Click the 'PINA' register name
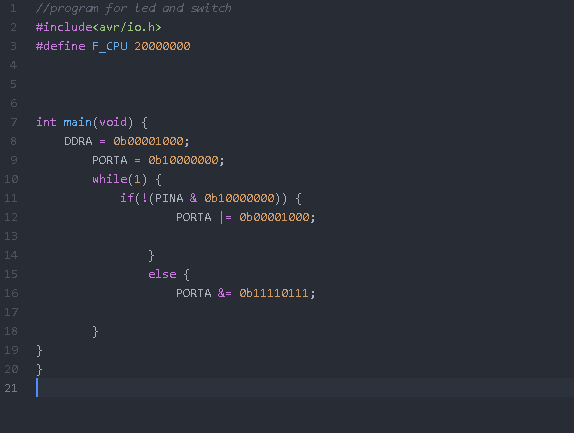The width and height of the screenshot is (574, 433). click(169, 198)
